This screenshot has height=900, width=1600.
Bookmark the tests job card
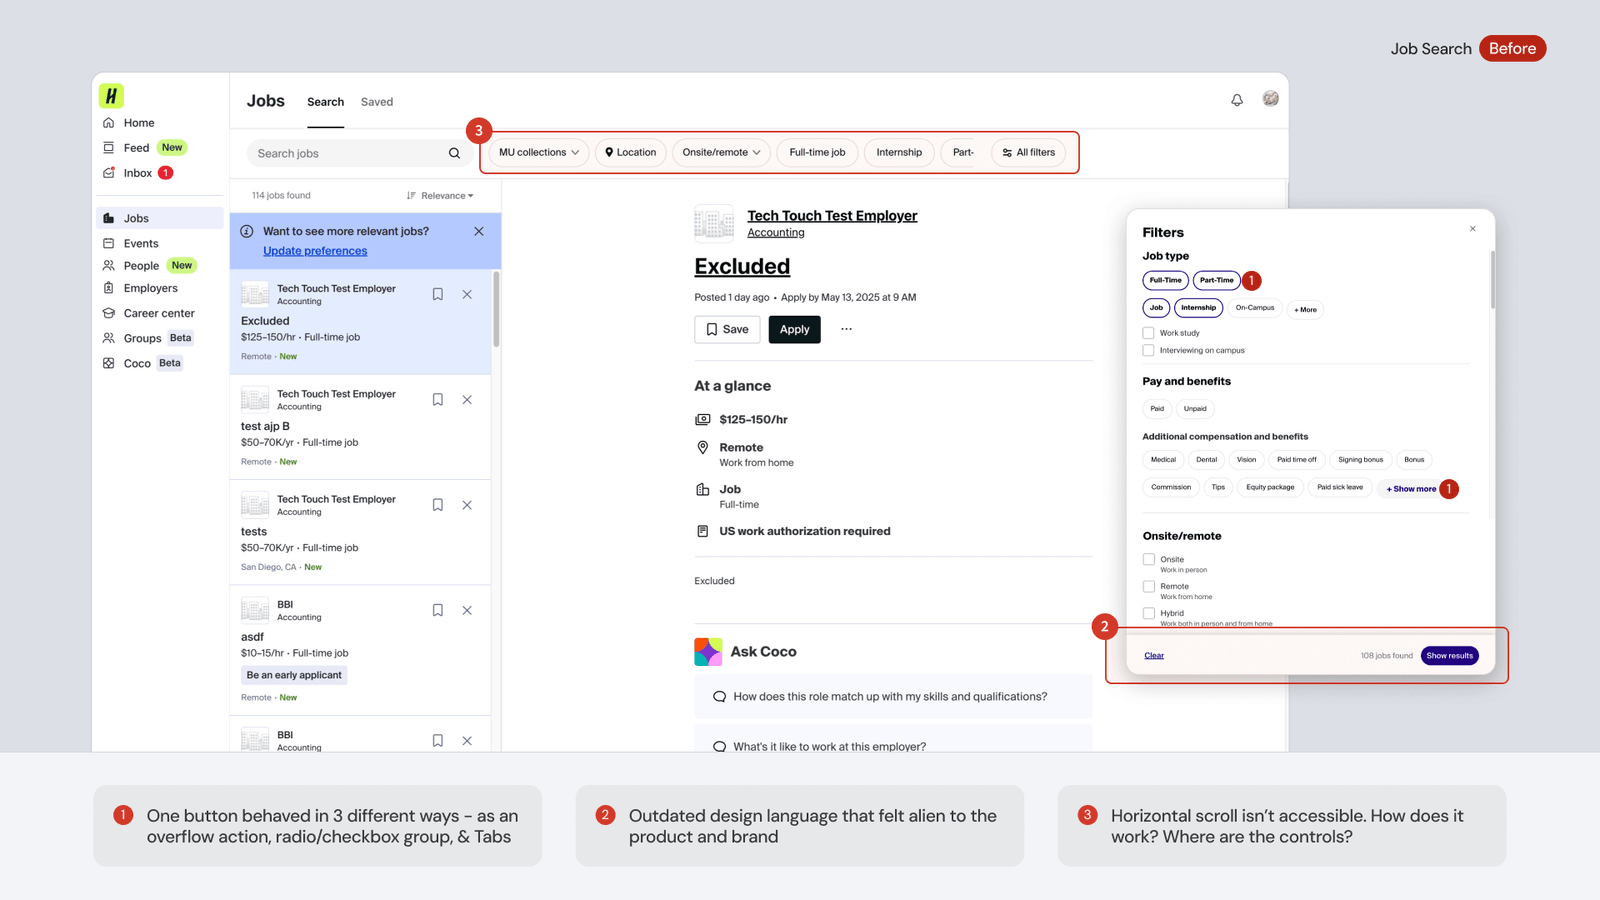click(438, 505)
